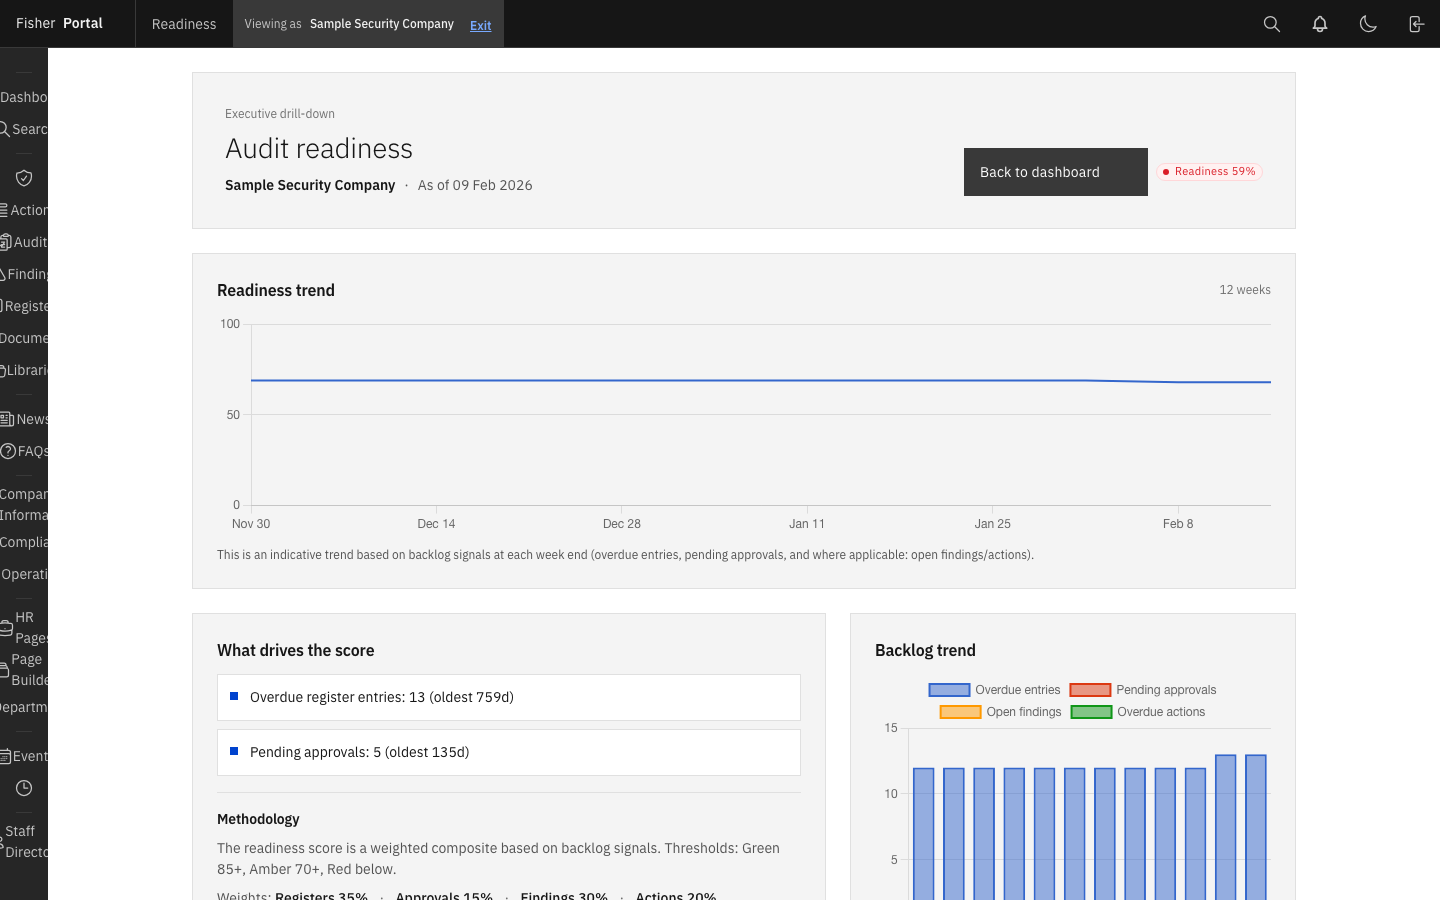The width and height of the screenshot is (1440, 900).
Task: Click Exit to stop viewing as Sample Security Company
Action: (x=480, y=24)
